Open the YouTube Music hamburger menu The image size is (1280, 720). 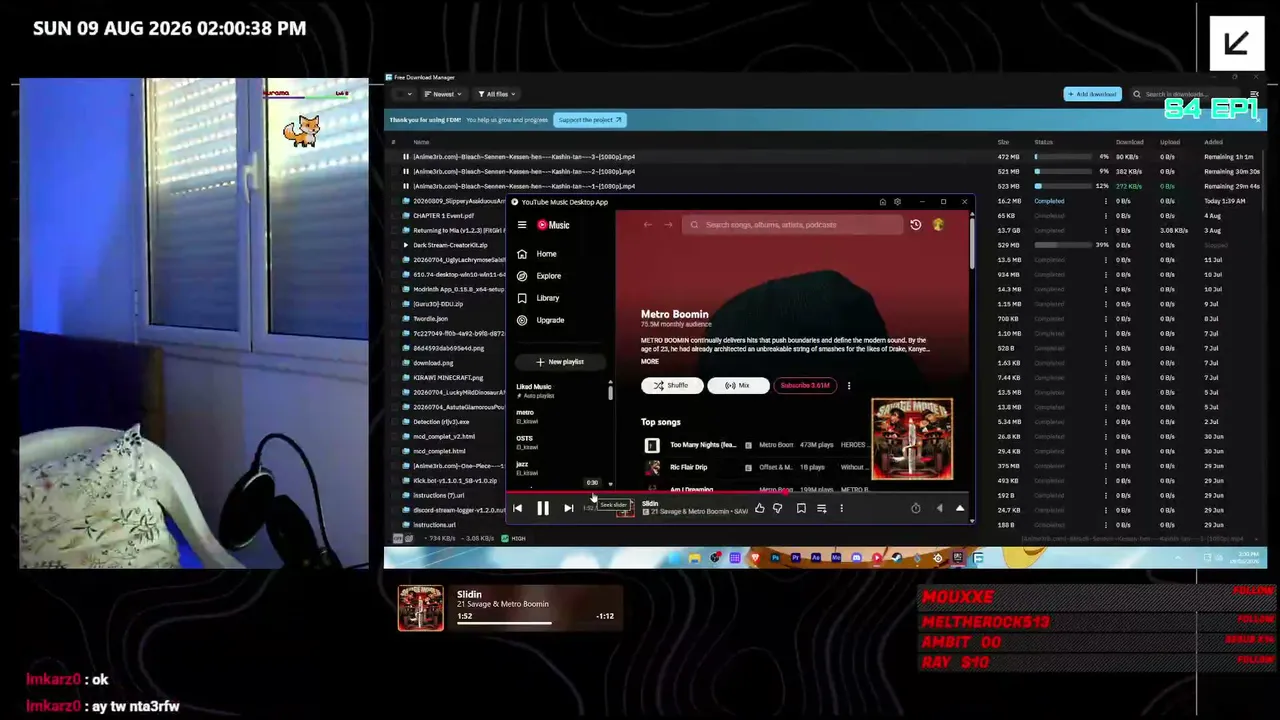coord(521,225)
